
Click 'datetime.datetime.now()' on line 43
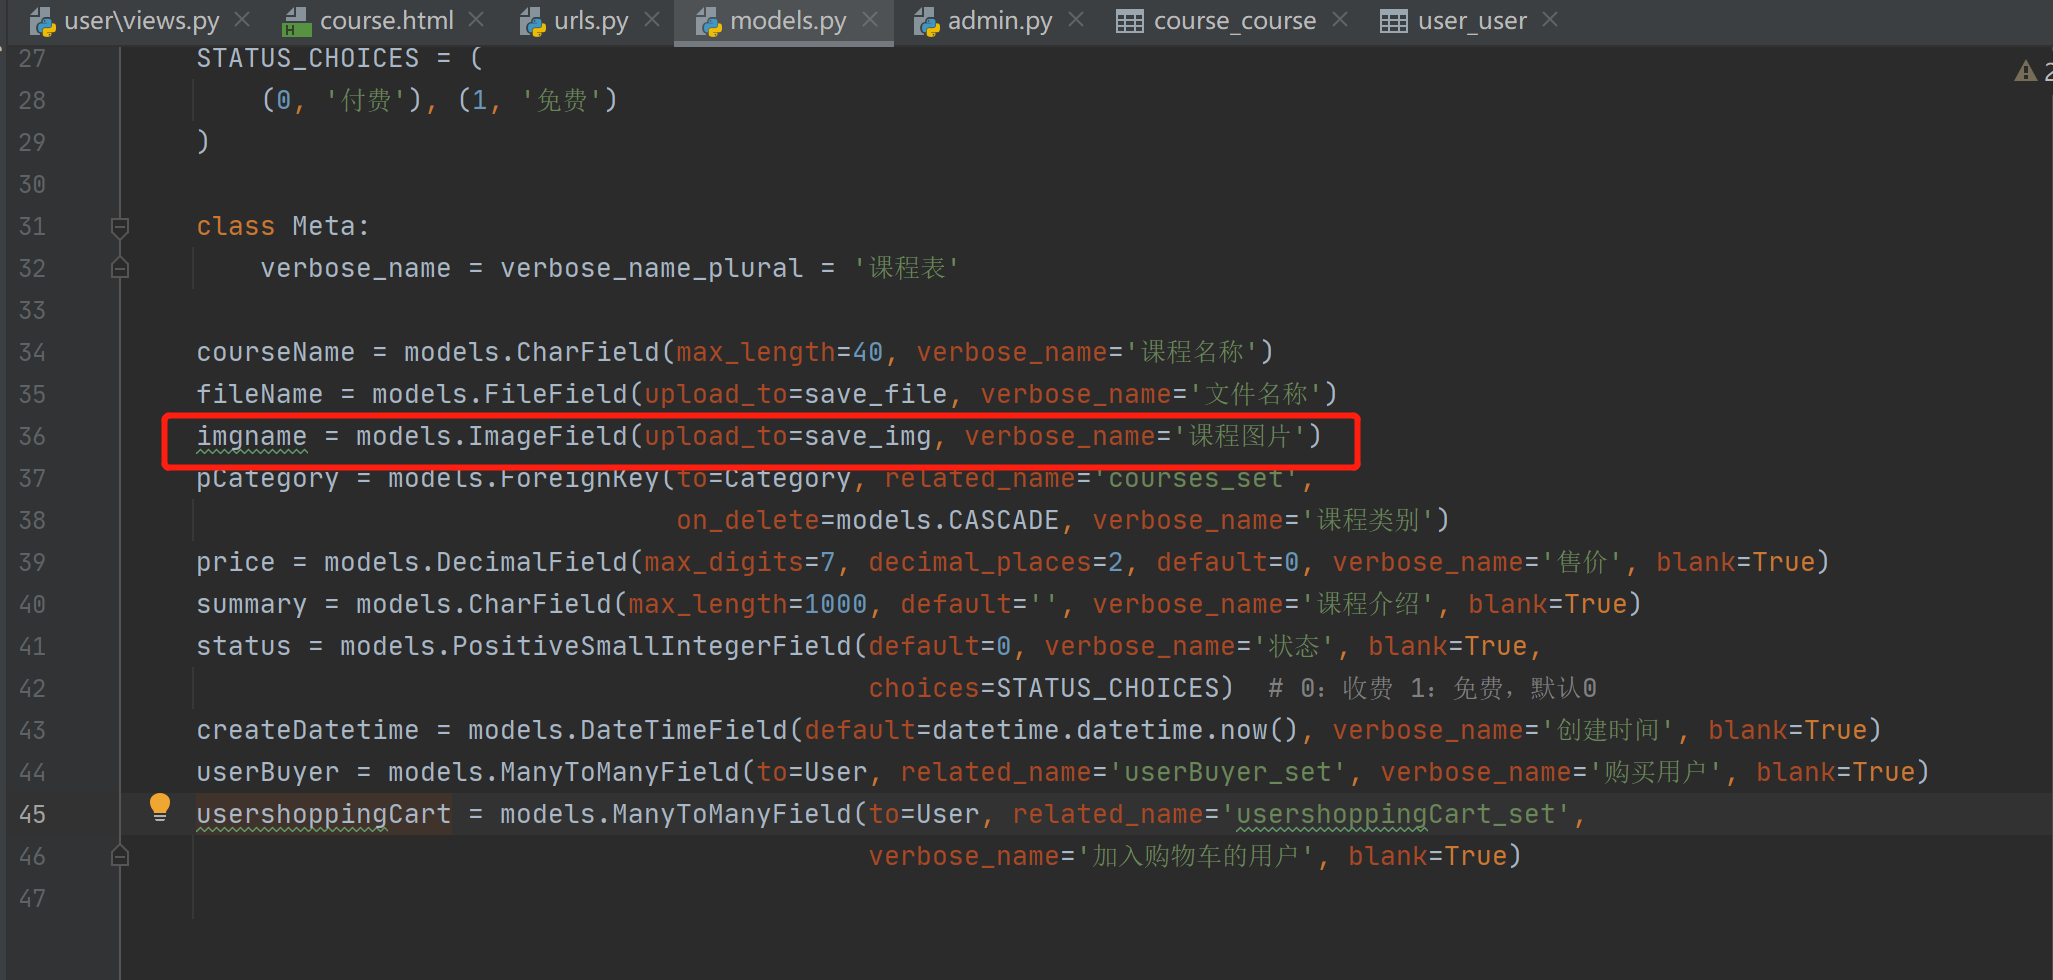tap(1116, 731)
